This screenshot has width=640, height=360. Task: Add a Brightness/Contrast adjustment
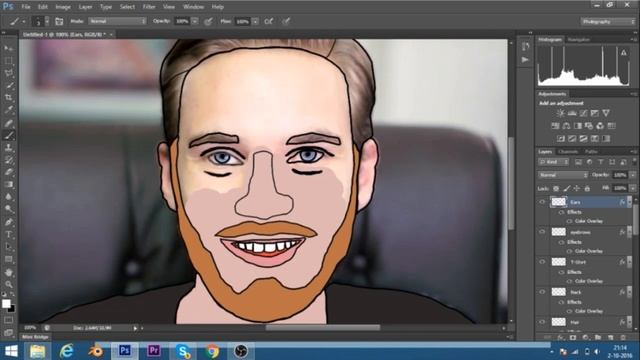point(560,113)
